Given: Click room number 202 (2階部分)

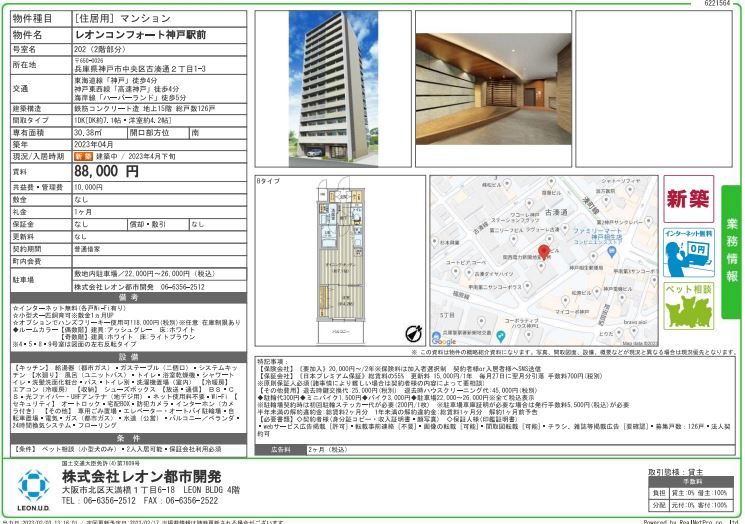Looking at the screenshot, I should [x=100, y=49].
